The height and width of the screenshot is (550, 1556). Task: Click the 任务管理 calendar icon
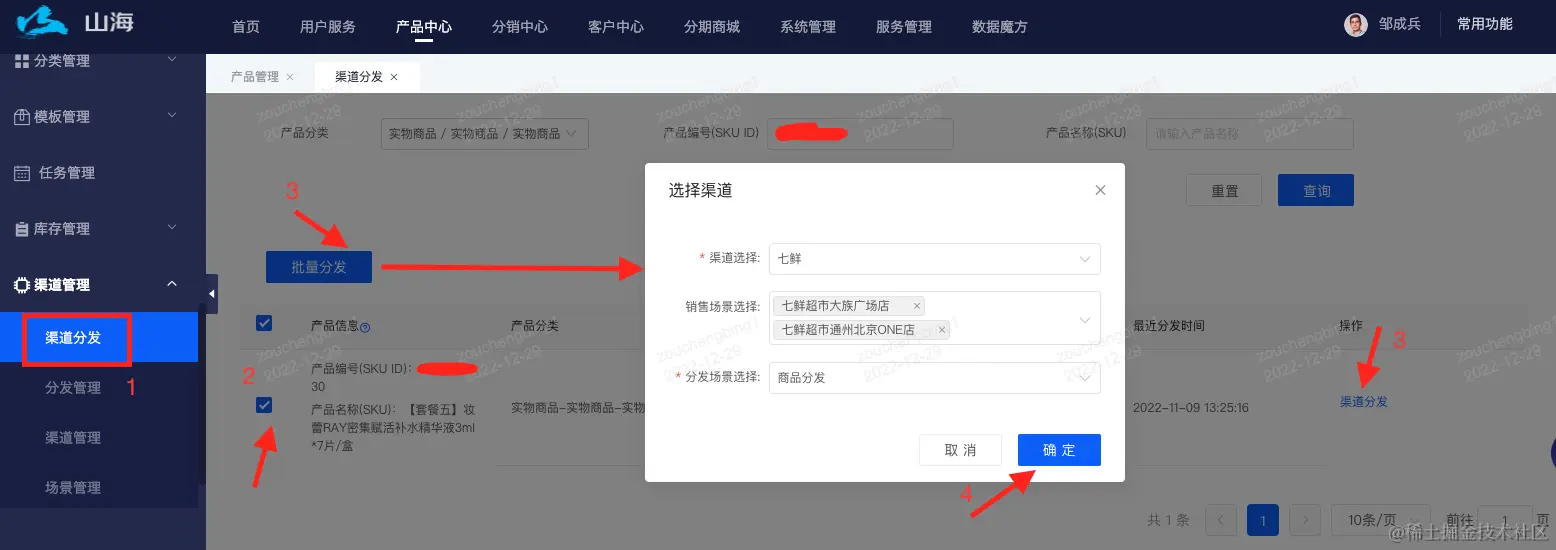tap(22, 173)
